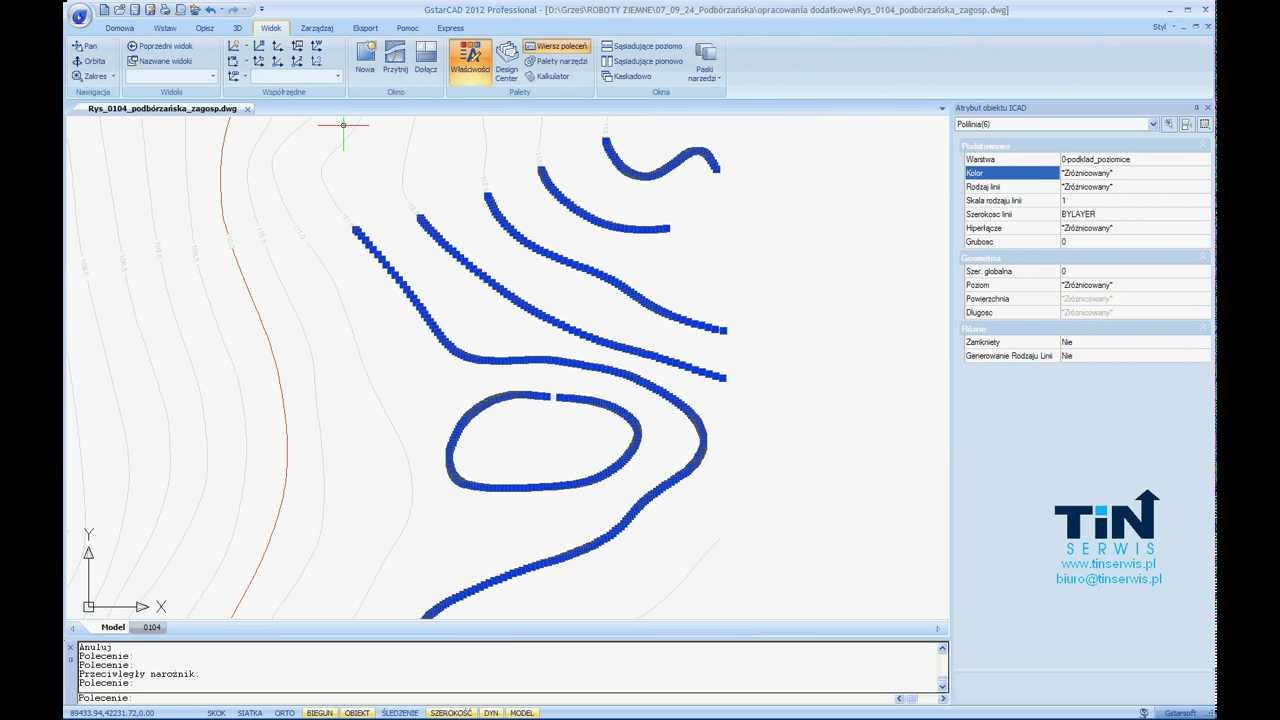Click the GstarCAD application menu orb
The width and height of the screenshot is (1280, 720).
pyautogui.click(x=80, y=15)
